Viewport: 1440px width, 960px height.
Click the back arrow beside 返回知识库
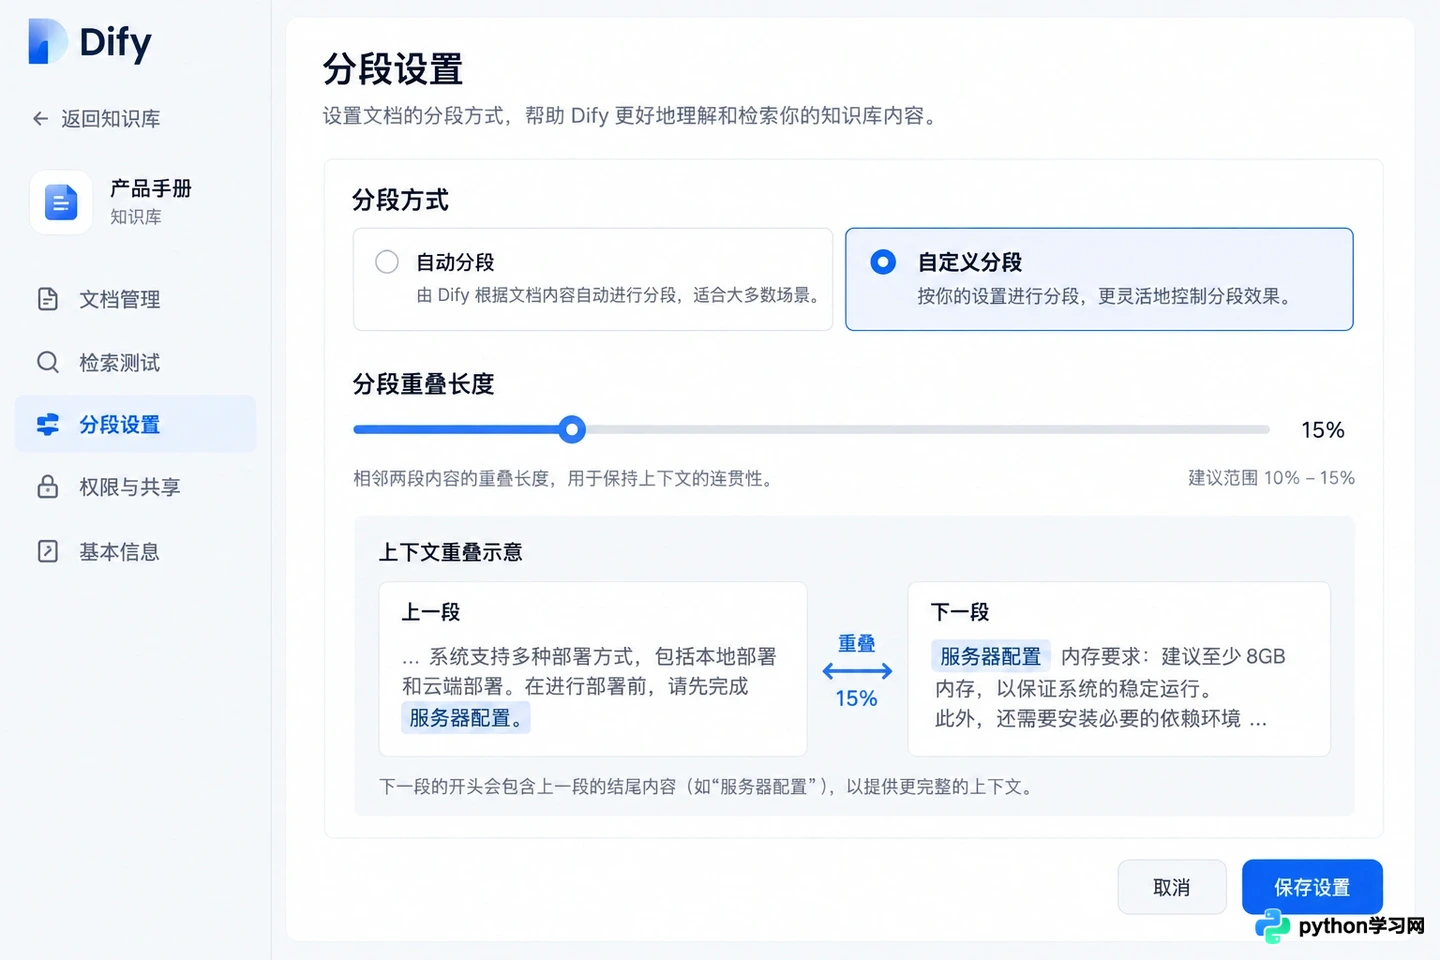click(40, 119)
